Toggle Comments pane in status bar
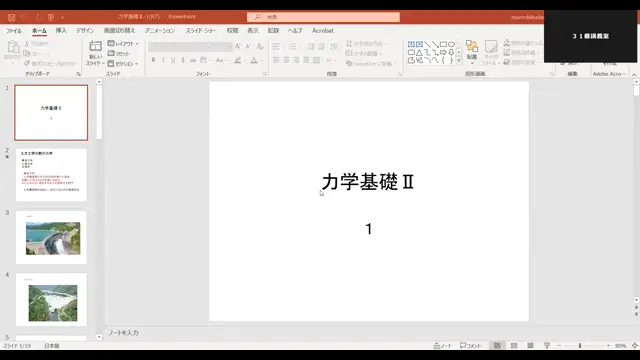The image size is (640, 360). [471, 346]
